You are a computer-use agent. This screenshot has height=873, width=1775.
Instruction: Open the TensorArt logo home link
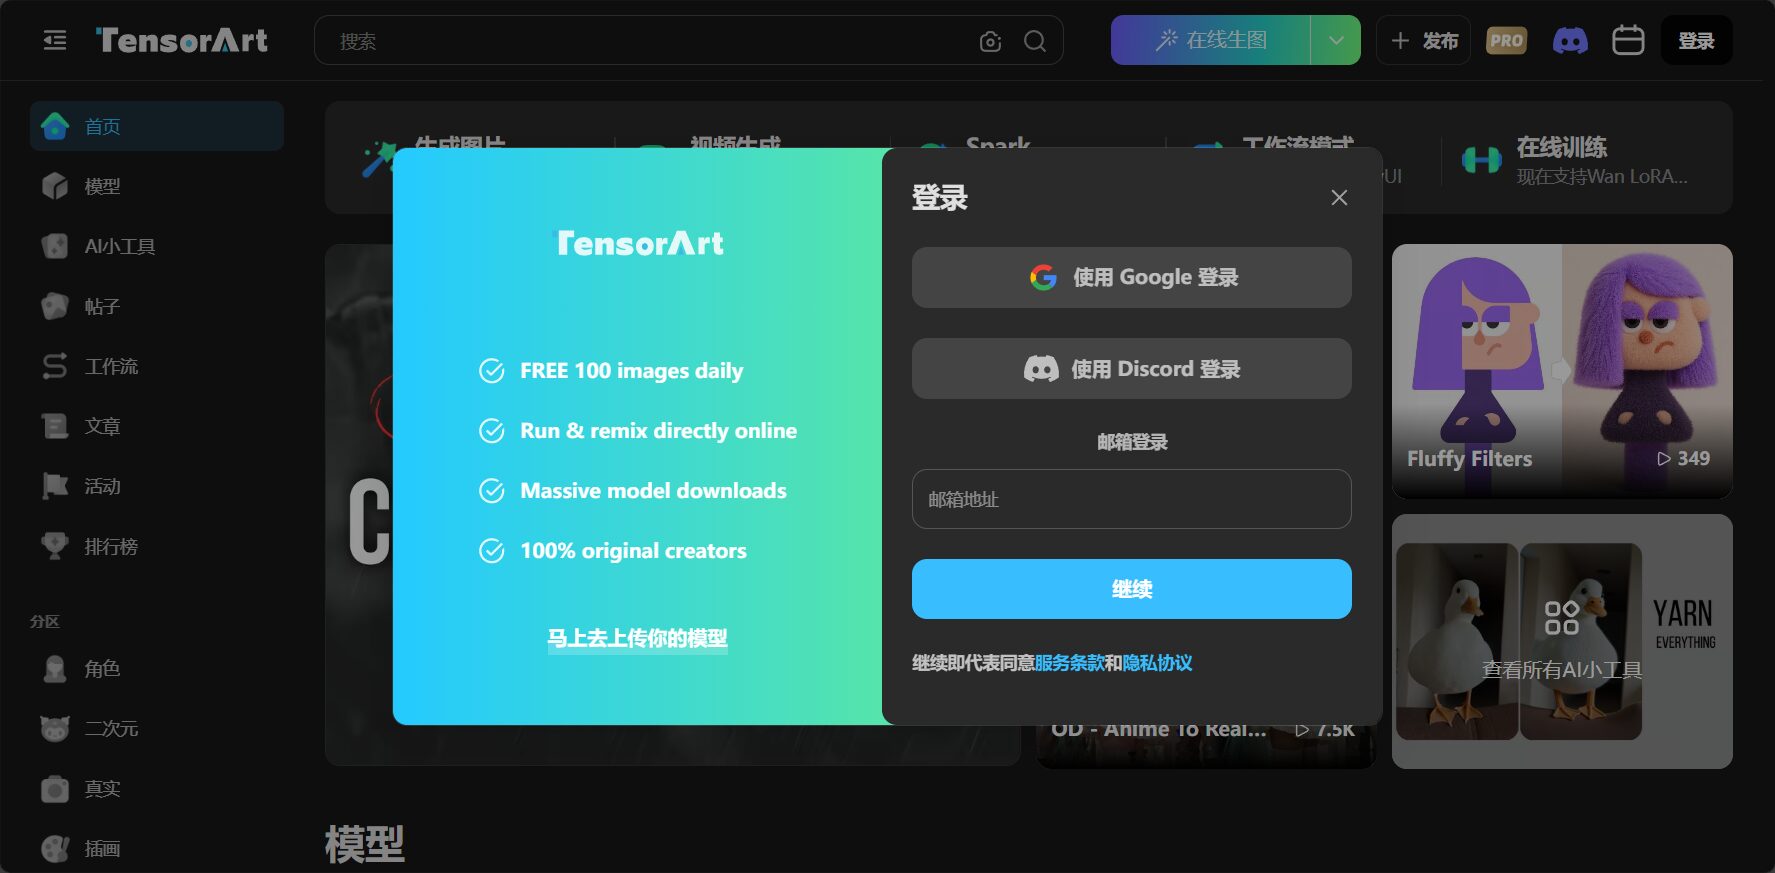[182, 40]
